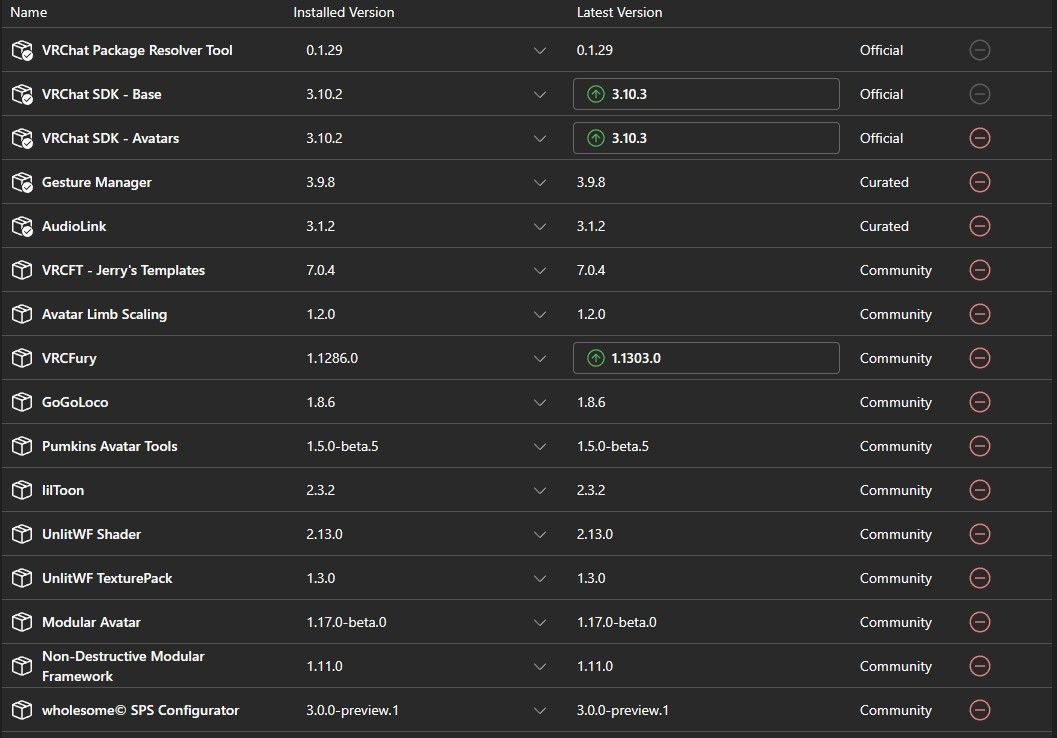The height and width of the screenshot is (738, 1057).
Task: Remove the AudioLink package
Action: 979,226
